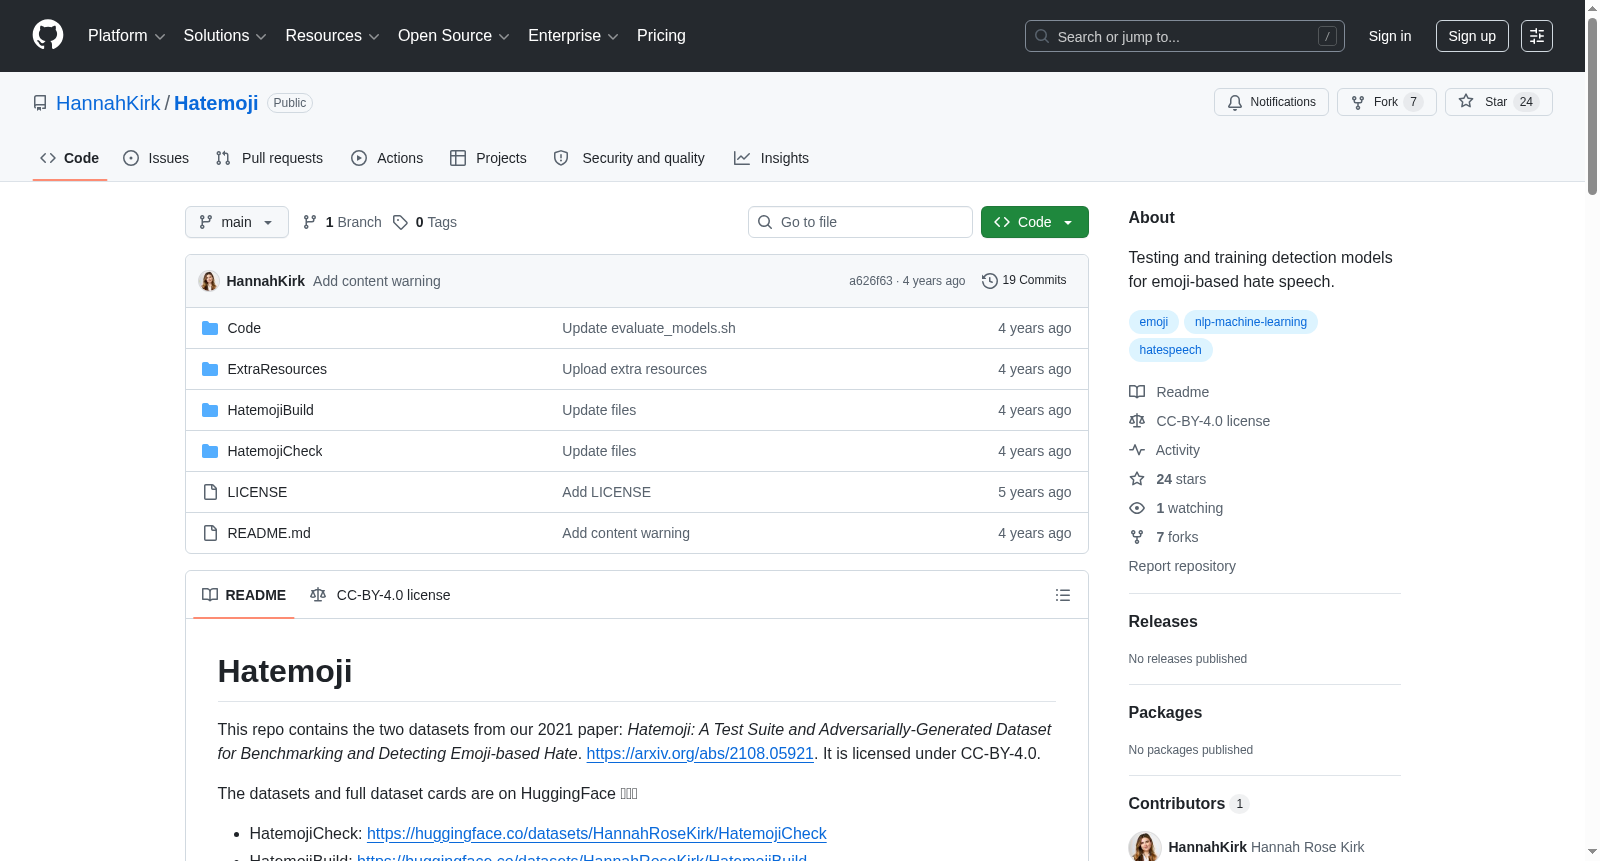Screen dimensions: 1600x861
Task: Open the HannahKirk owner profile link
Action: click(108, 103)
